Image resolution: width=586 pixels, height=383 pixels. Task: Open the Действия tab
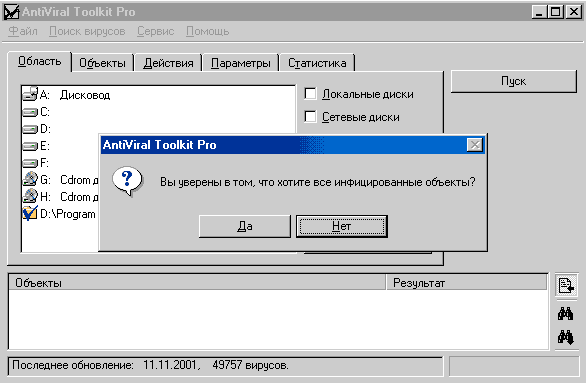click(169, 63)
